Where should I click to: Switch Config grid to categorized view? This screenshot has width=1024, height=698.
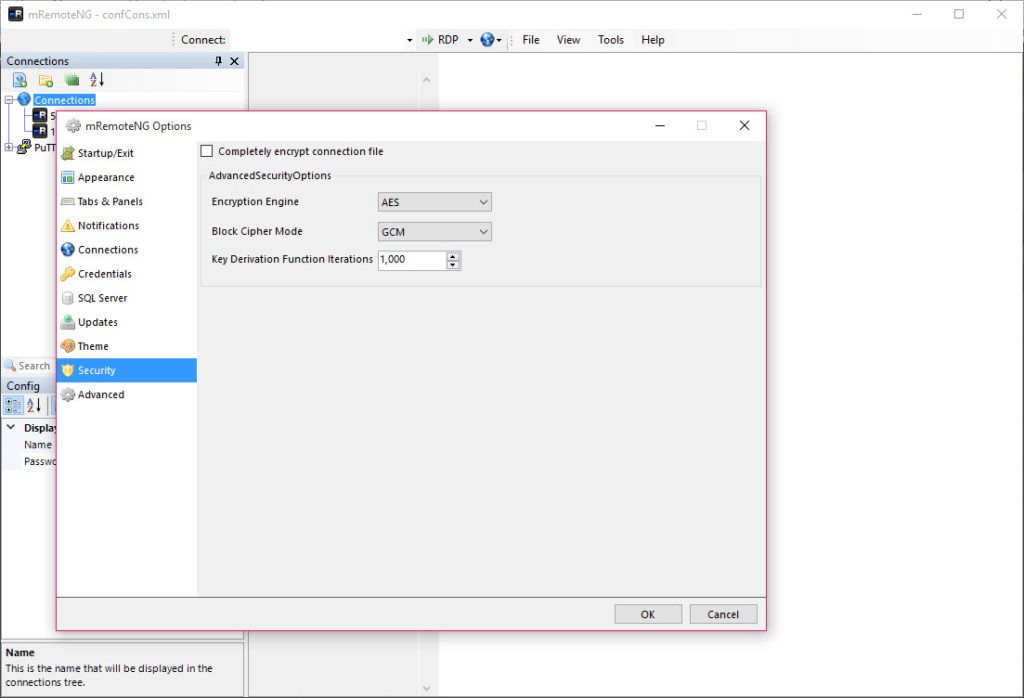click(13, 405)
